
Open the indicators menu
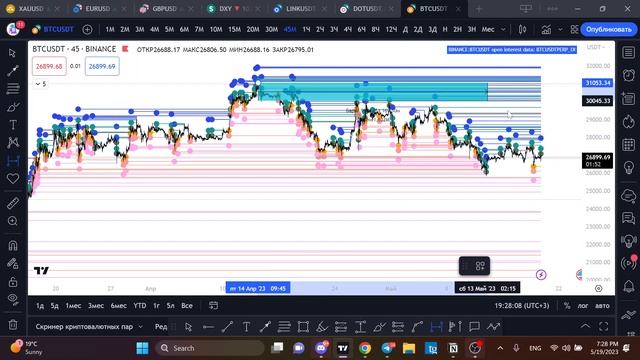[x=546, y=29]
